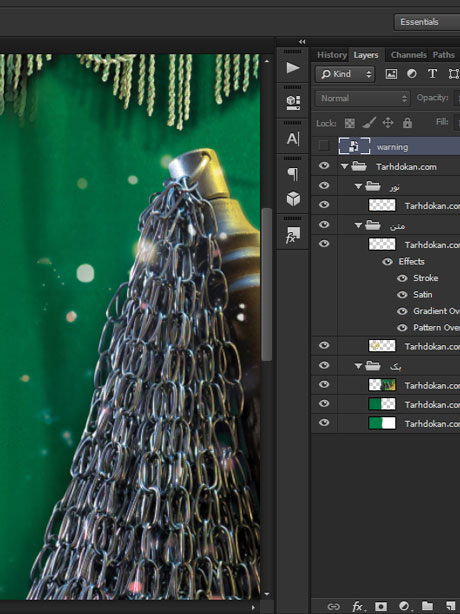This screenshot has height=614, width=460.
Task: Select the Gradient Overlay effect label
Action: [437, 311]
